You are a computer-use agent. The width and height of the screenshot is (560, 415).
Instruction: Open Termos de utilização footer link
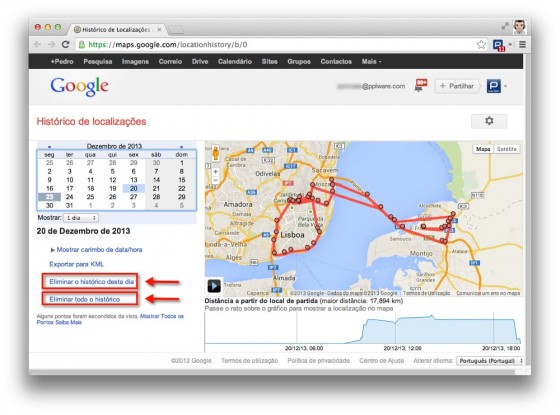[x=249, y=361]
